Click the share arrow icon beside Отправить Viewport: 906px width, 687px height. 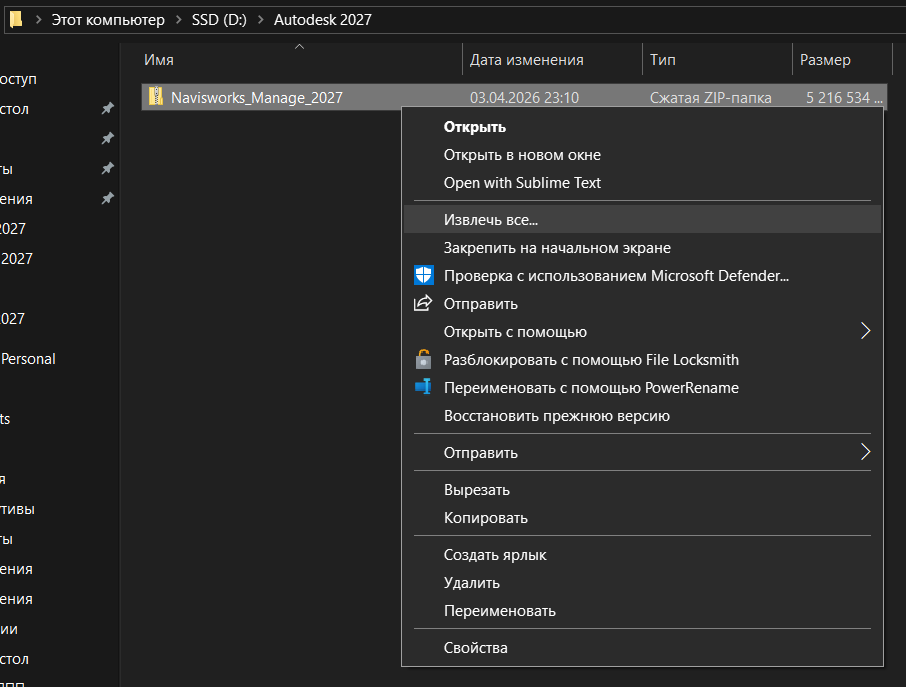click(423, 303)
